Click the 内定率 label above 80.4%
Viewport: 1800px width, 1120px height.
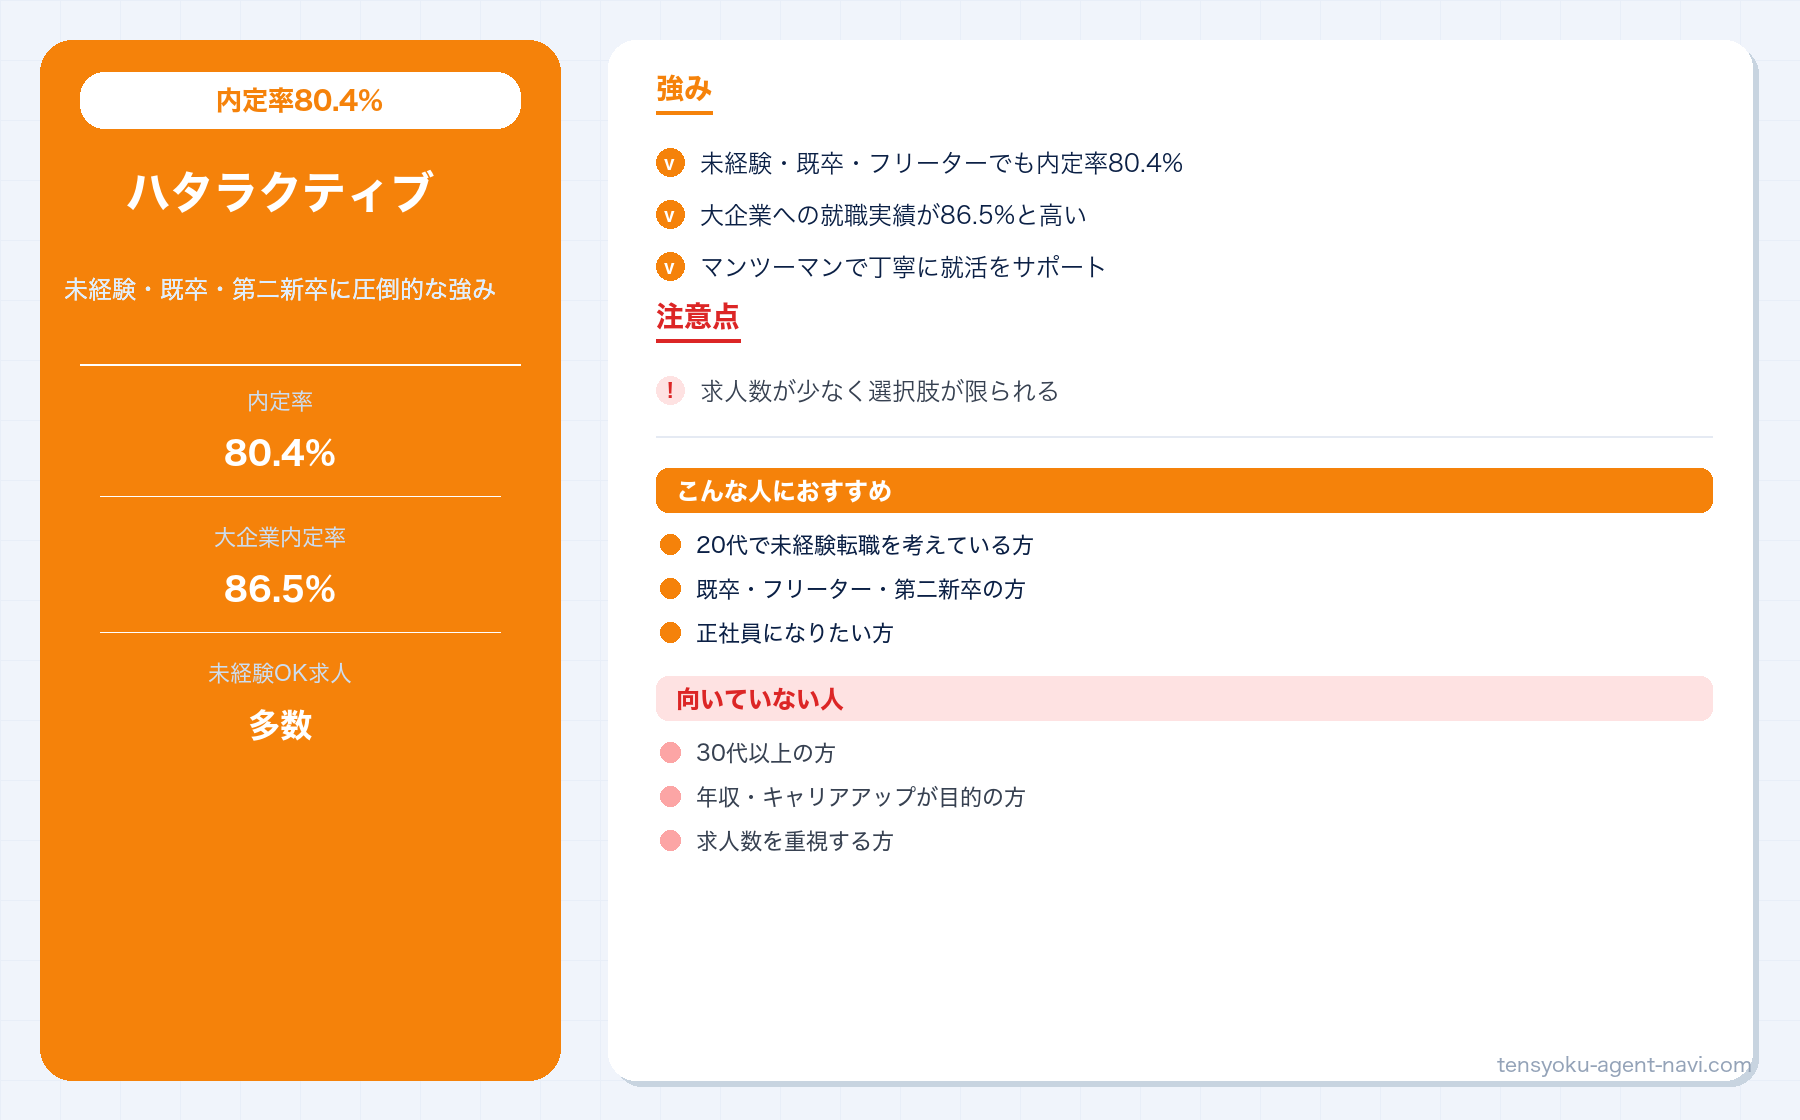pyautogui.click(x=280, y=401)
